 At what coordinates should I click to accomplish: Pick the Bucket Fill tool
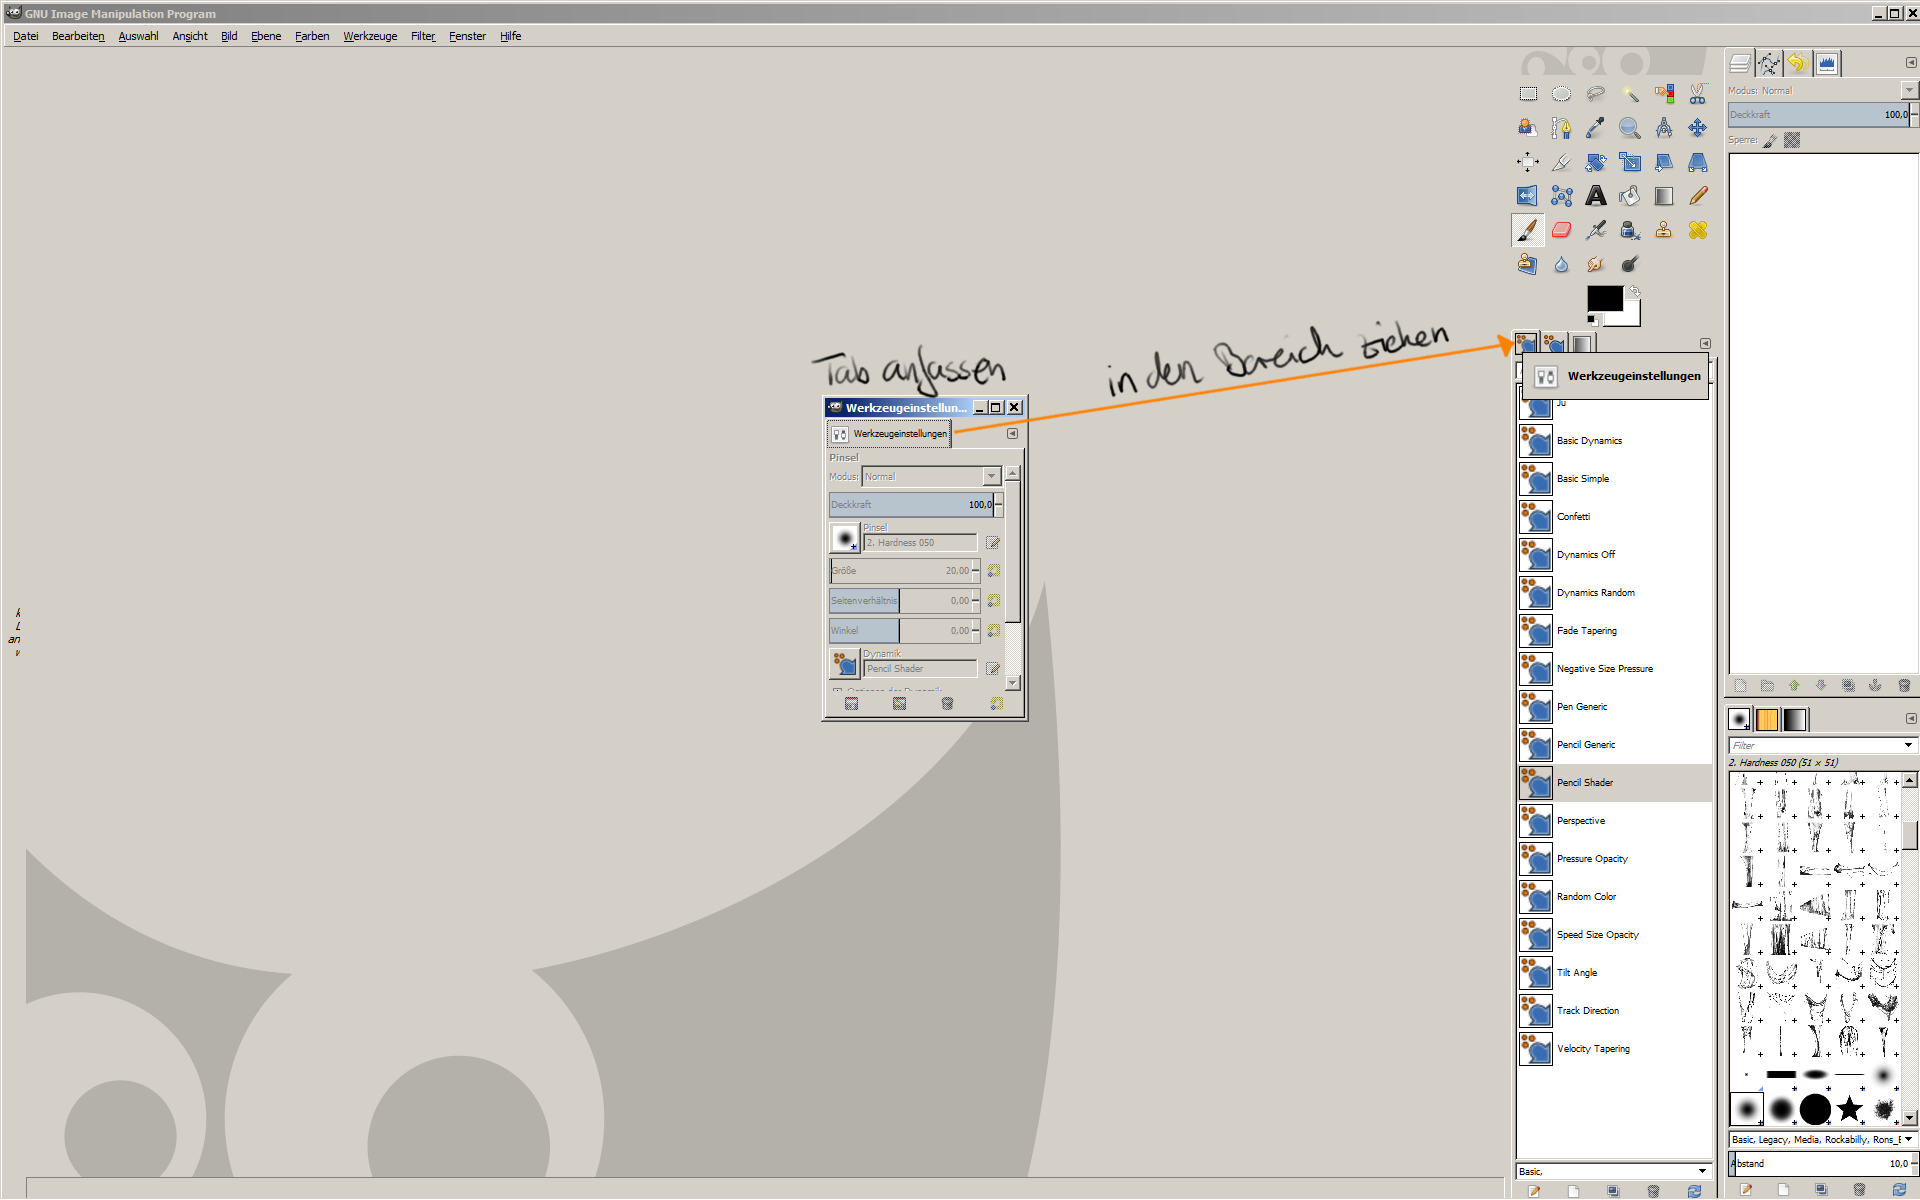tap(1629, 196)
